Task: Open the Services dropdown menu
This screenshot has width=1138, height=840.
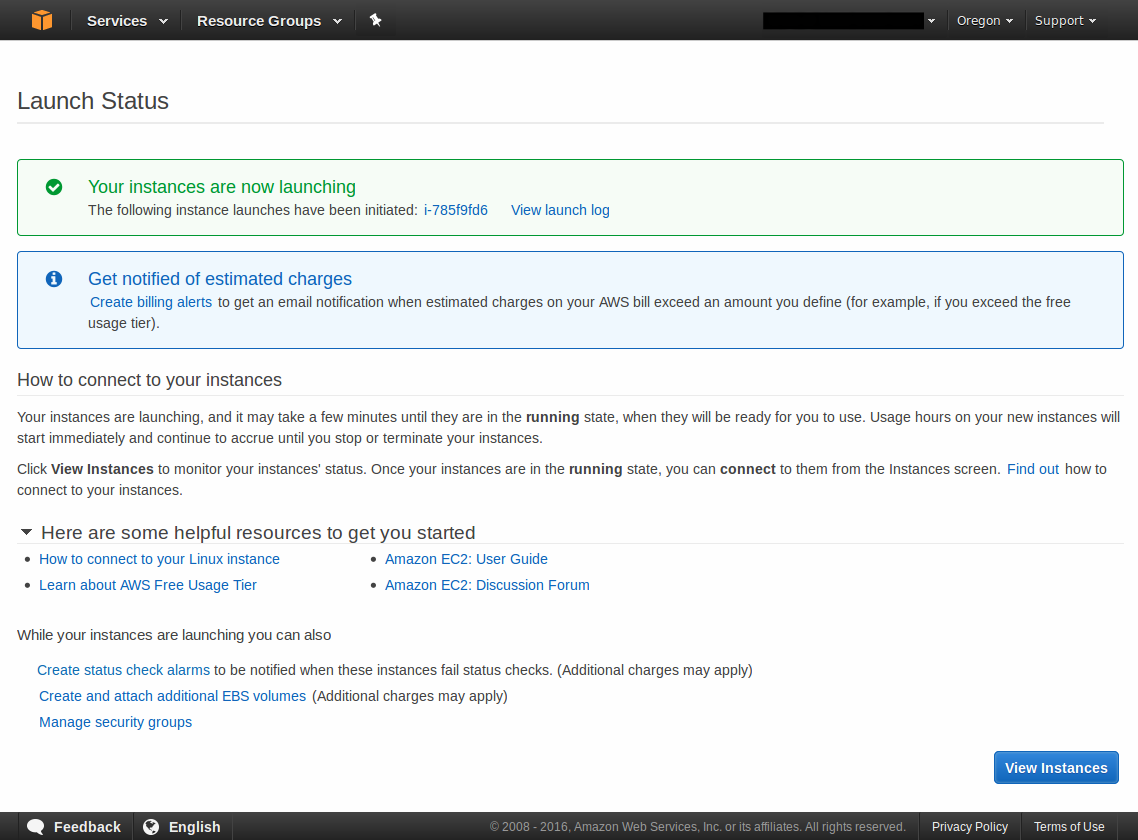Action: [127, 20]
